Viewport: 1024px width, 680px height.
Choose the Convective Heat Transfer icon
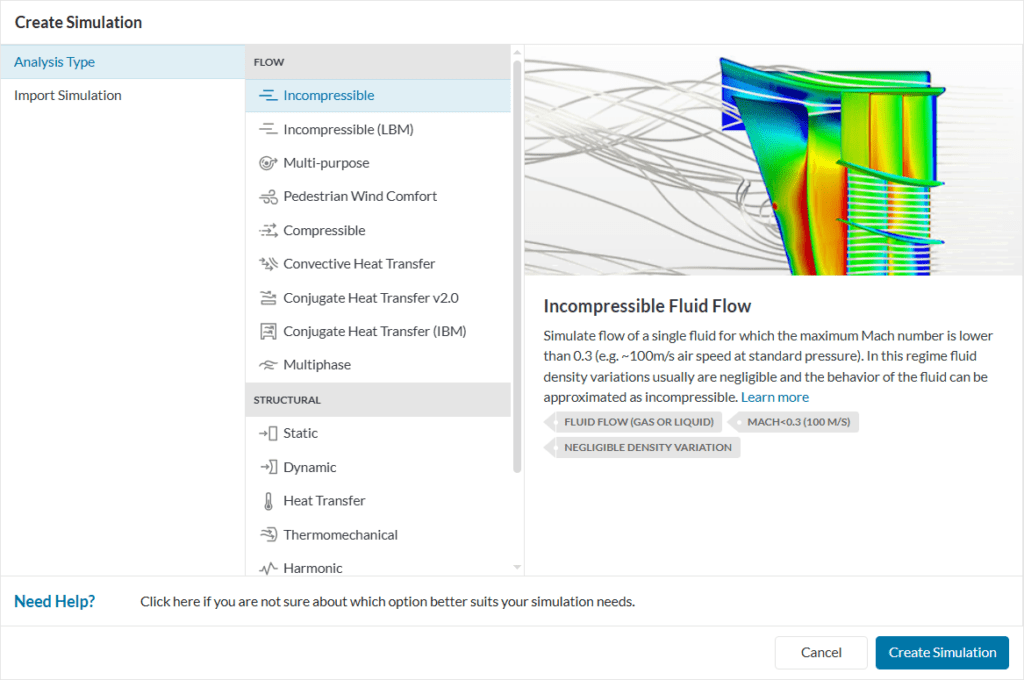pos(268,263)
